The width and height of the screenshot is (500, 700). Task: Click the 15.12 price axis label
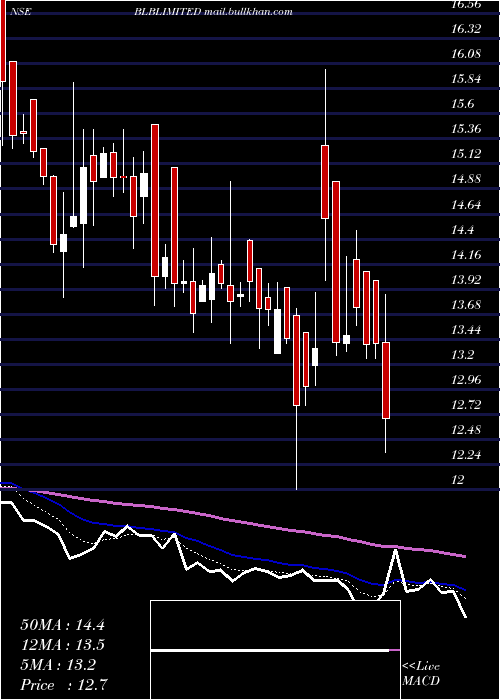pos(467,154)
